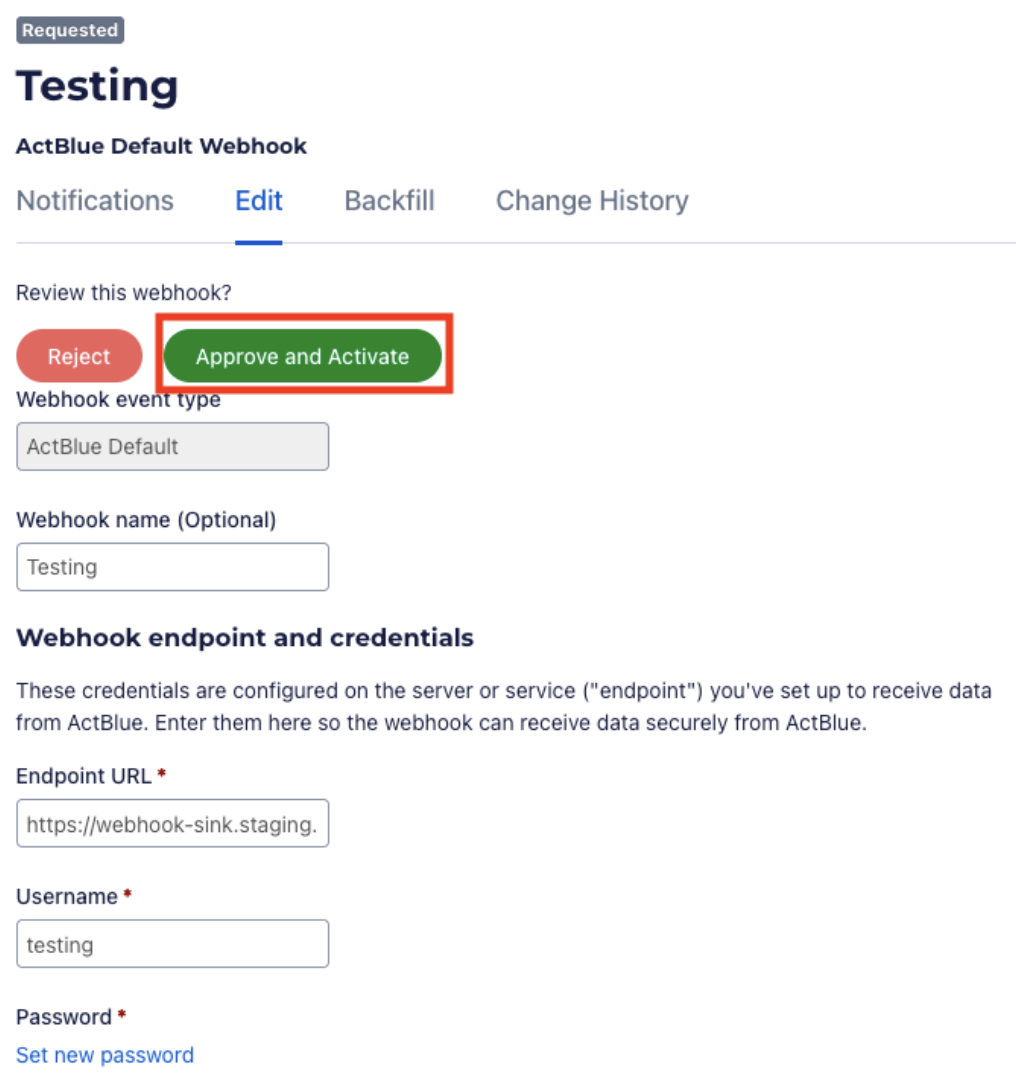Click the Testing page heading
The width and height of the screenshot is (1016, 1086).
[x=97, y=86]
